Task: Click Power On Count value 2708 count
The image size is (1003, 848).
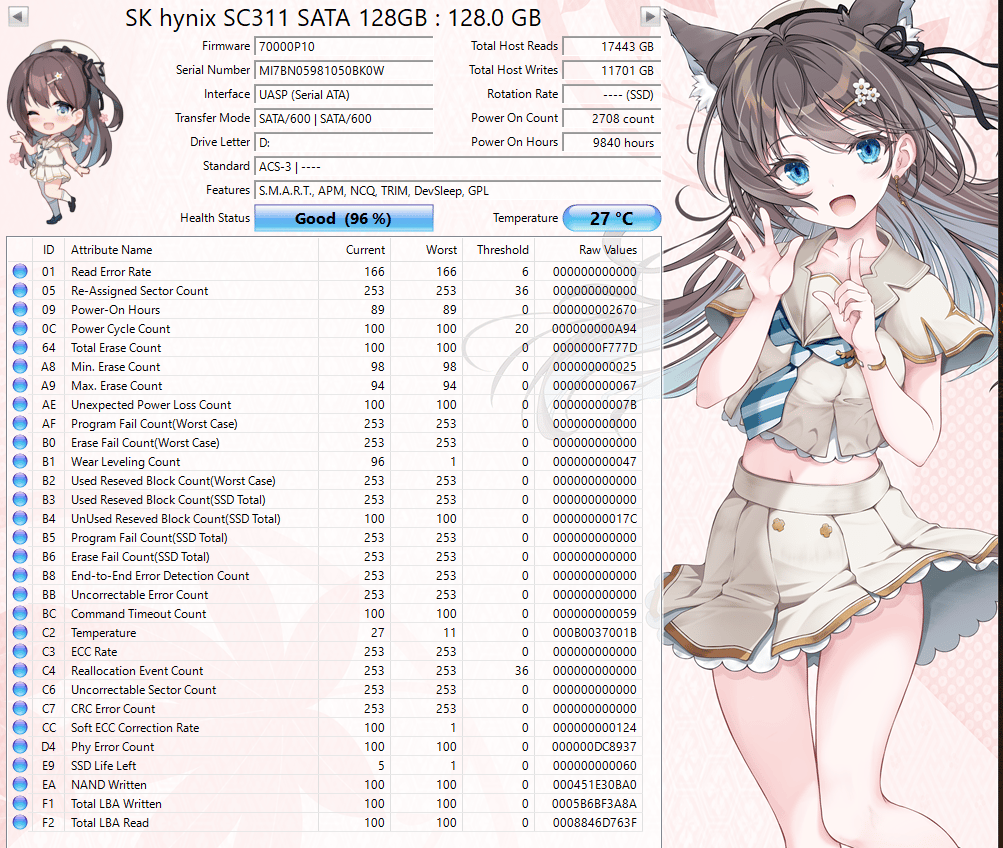Action: [x=612, y=118]
